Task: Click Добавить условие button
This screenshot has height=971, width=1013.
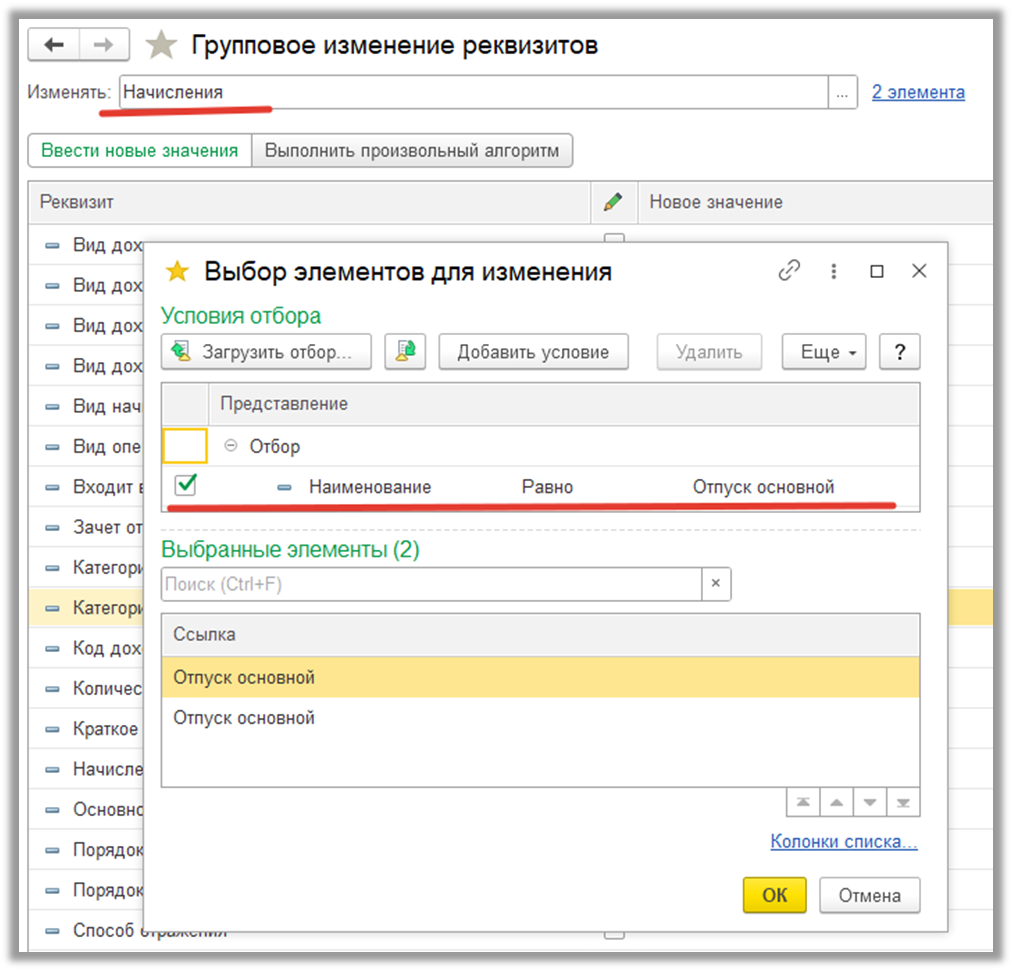Action: tap(533, 351)
